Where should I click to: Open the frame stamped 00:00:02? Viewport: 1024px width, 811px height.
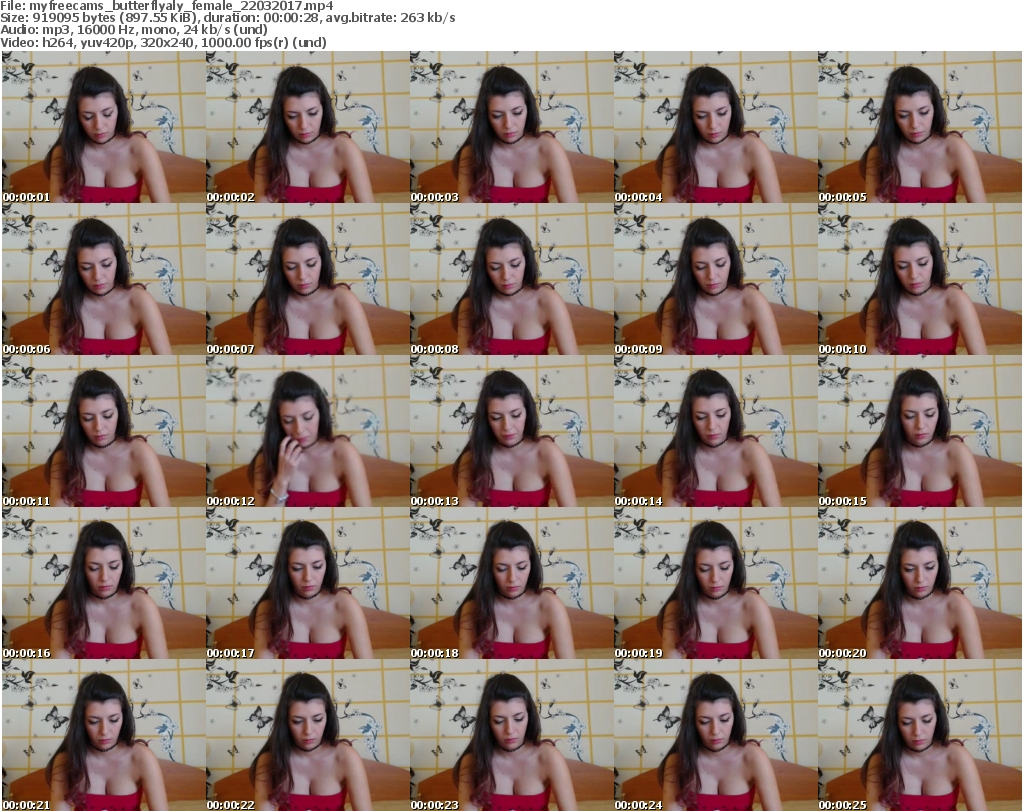(x=308, y=127)
